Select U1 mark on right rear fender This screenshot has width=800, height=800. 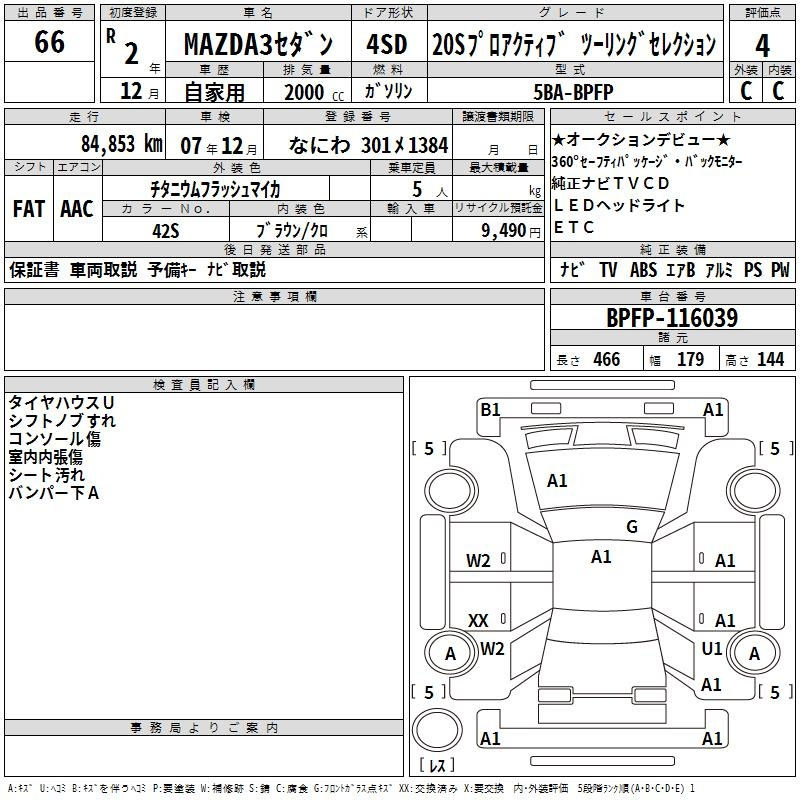tap(712, 649)
